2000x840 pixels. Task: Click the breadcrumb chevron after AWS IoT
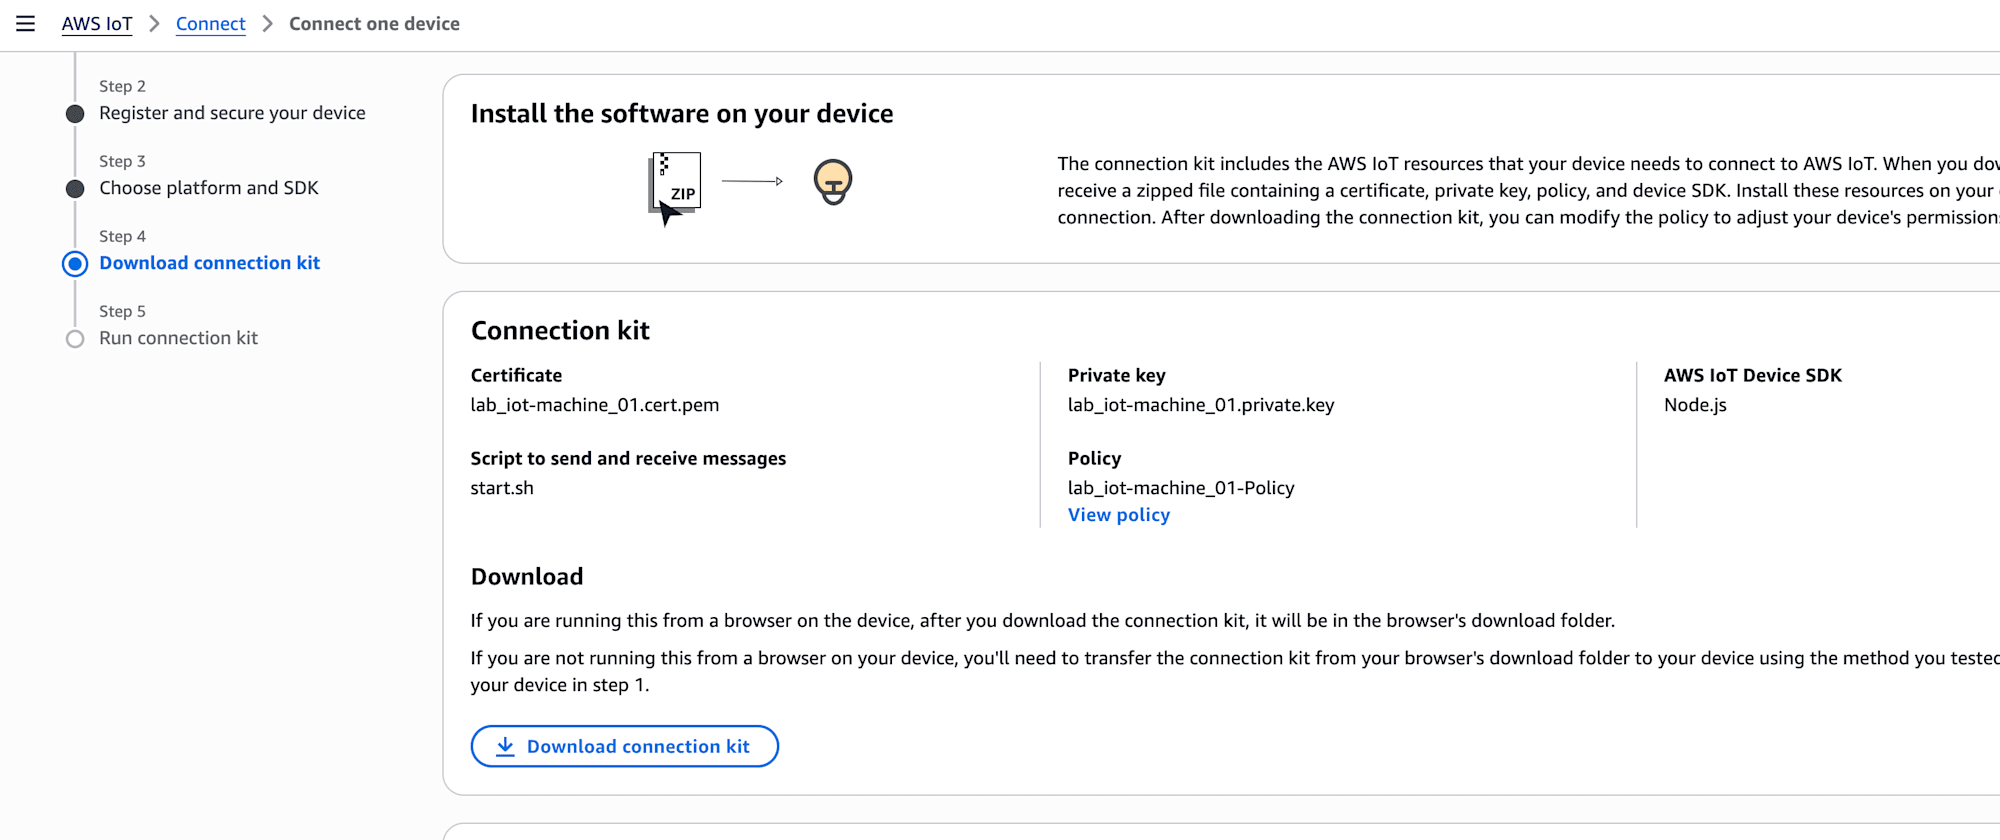(154, 24)
